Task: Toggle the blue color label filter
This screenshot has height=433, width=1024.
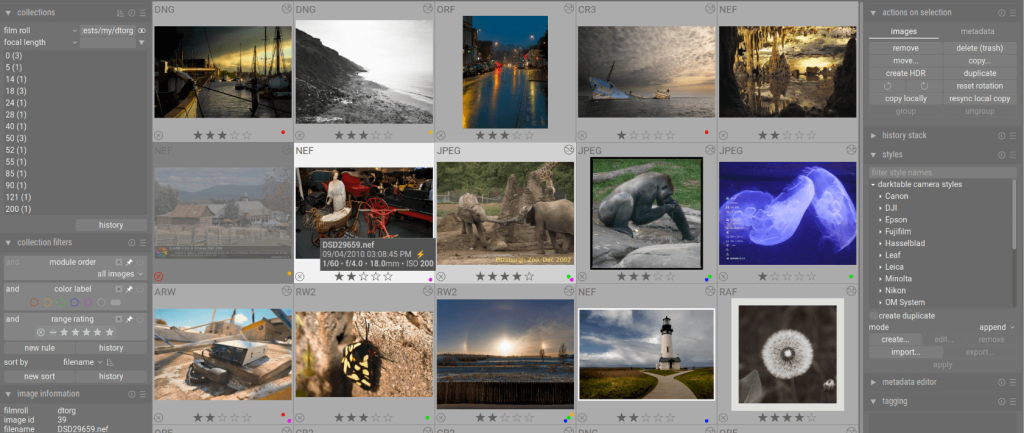Action: 74,302
